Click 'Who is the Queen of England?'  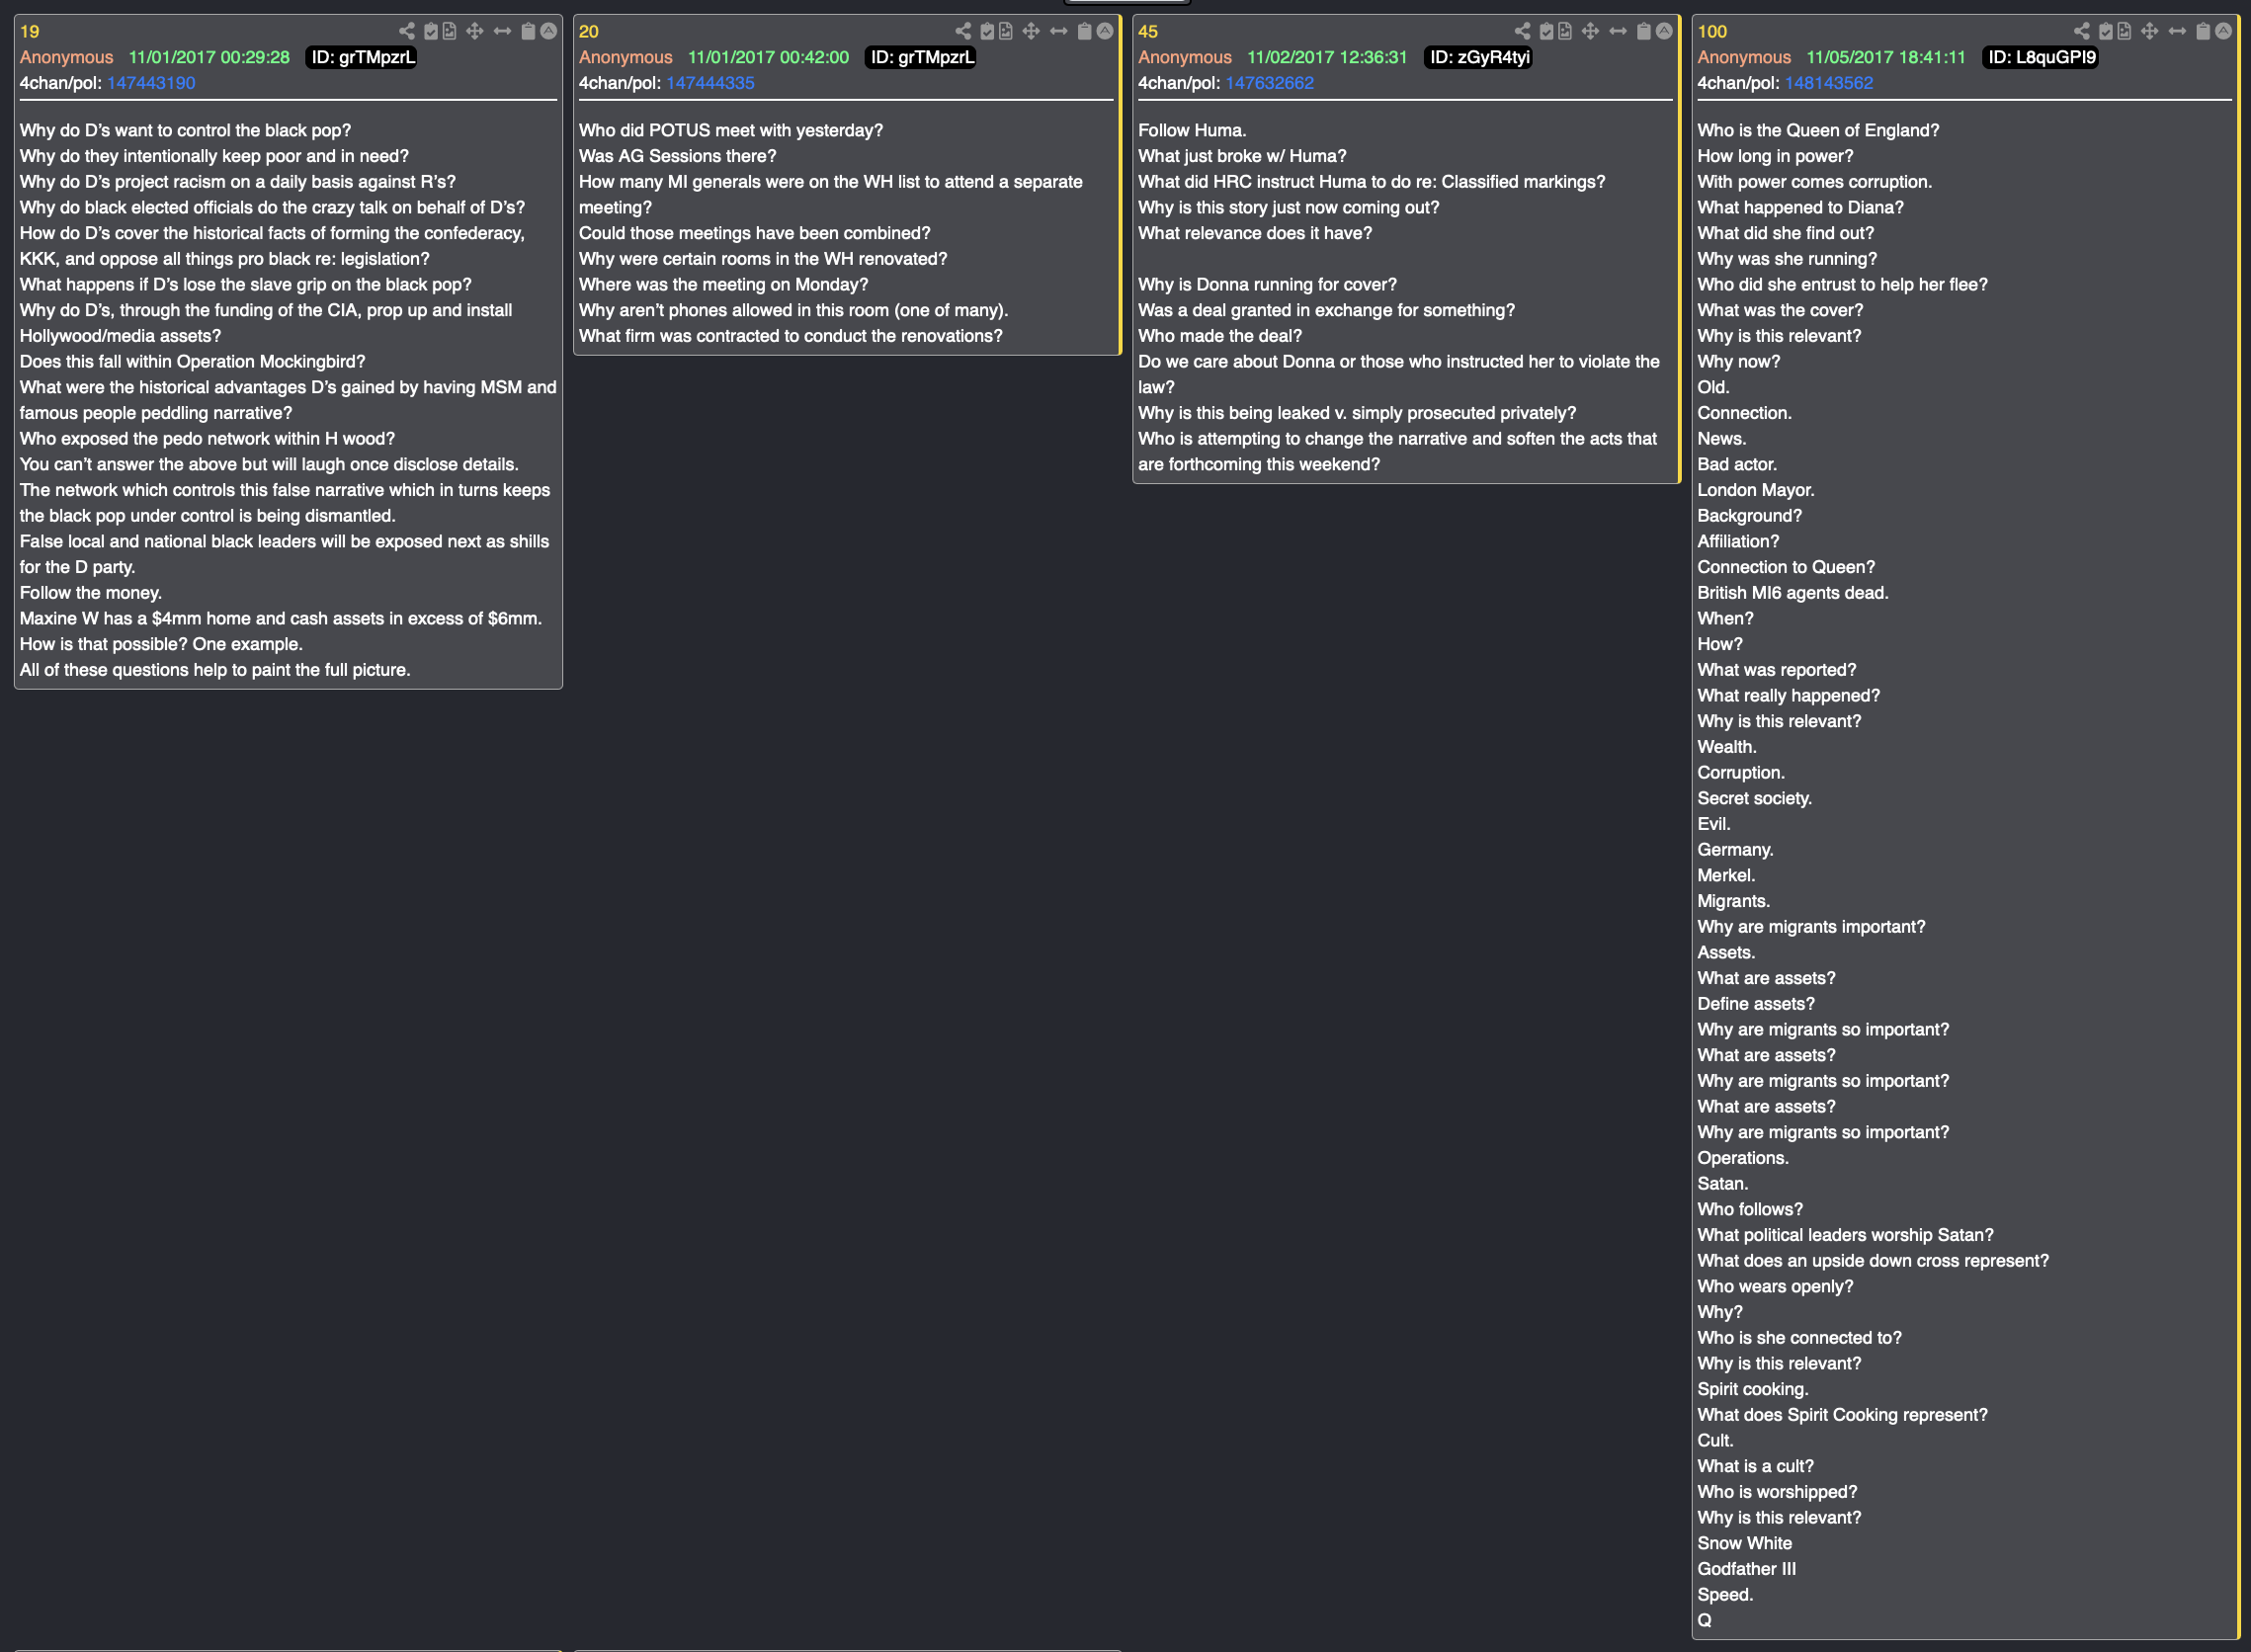pyautogui.click(x=1817, y=130)
